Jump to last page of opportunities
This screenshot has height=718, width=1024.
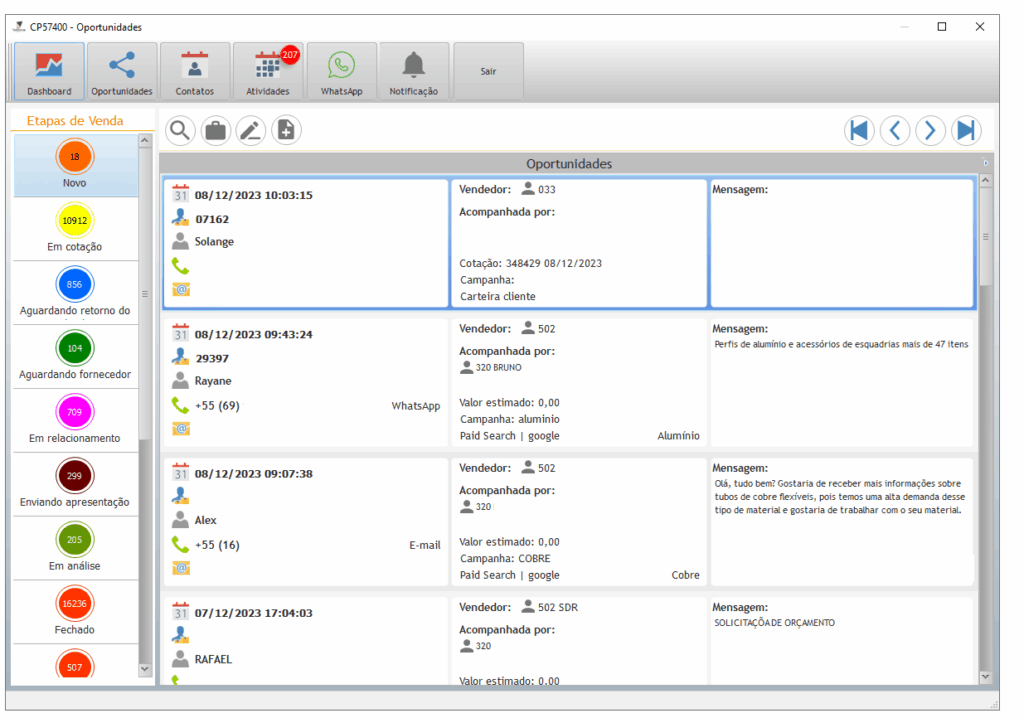click(x=966, y=130)
